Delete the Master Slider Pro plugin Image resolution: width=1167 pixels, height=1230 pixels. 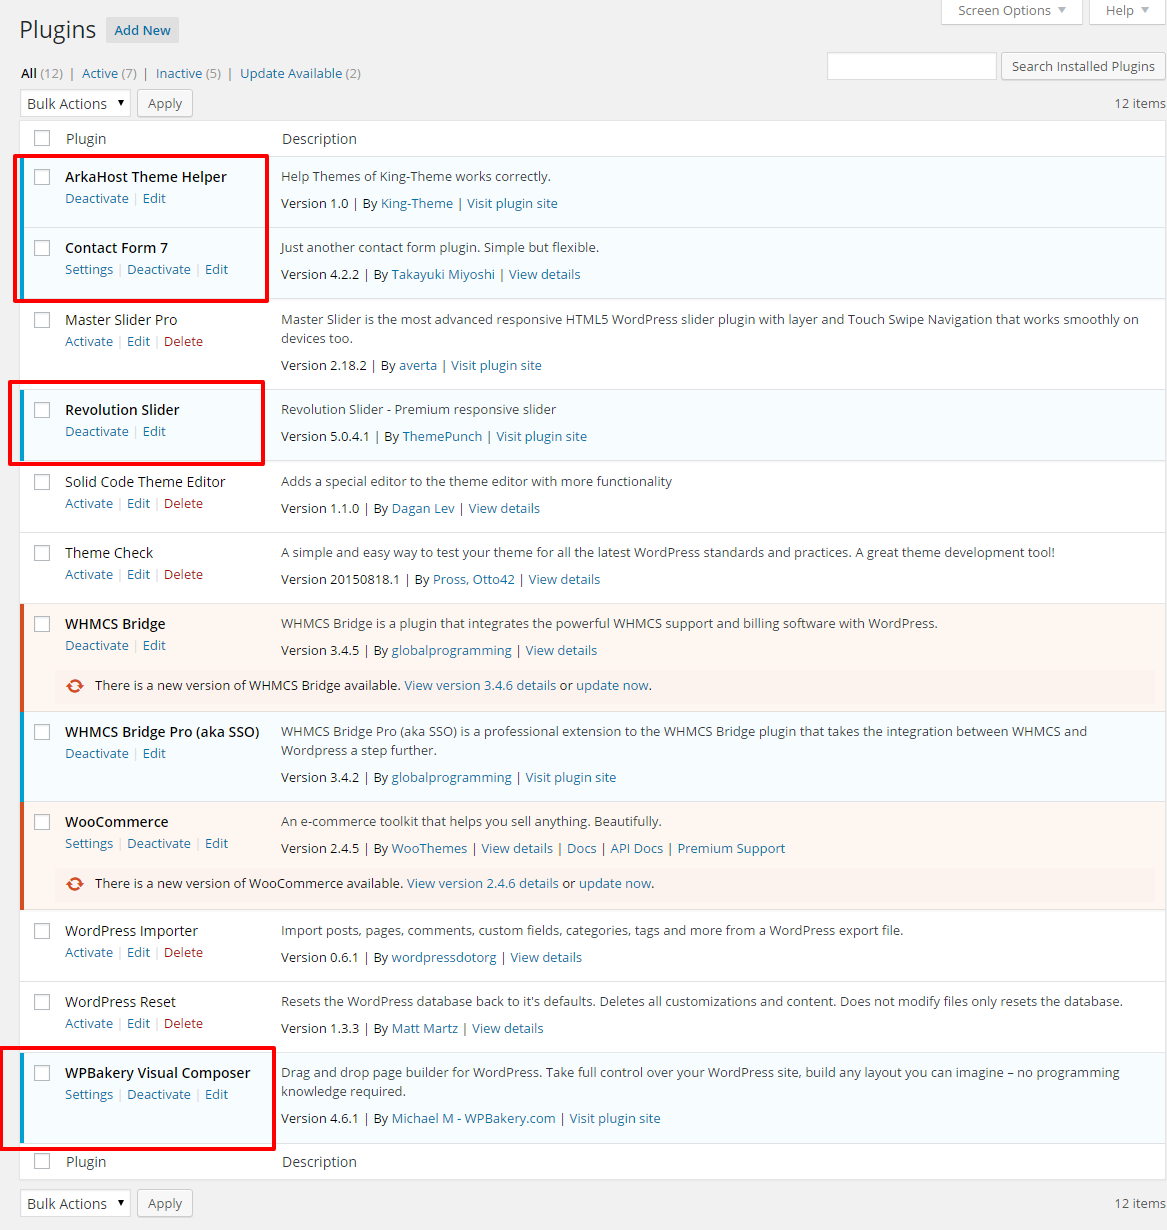[183, 342]
